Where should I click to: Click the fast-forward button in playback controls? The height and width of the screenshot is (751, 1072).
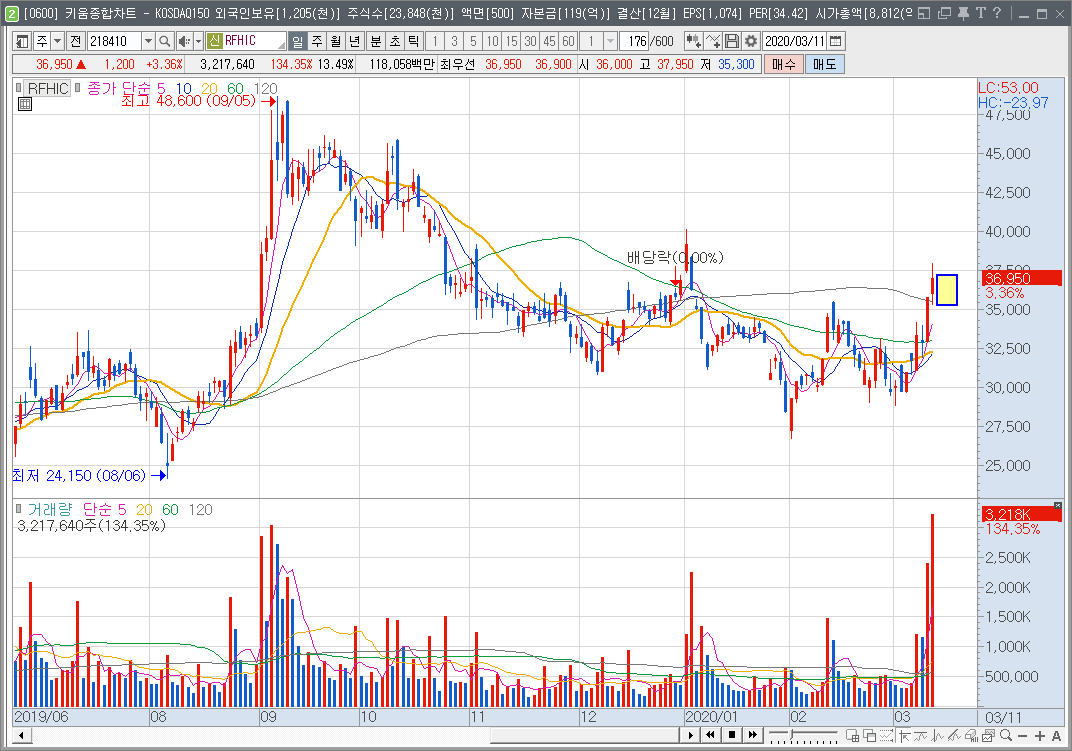tap(753, 735)
